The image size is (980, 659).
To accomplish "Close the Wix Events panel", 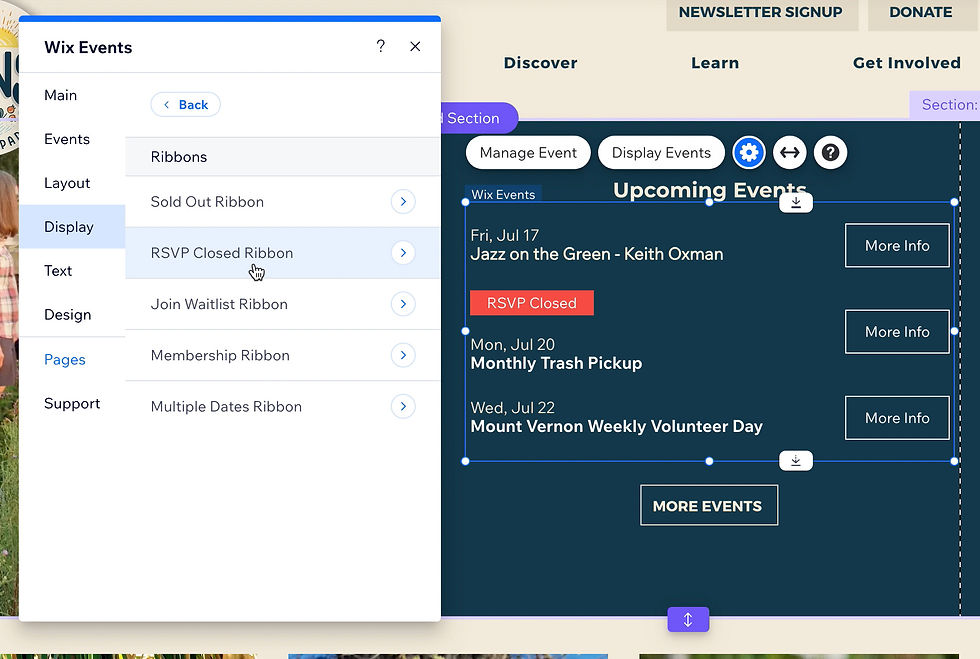I will 415,46.
